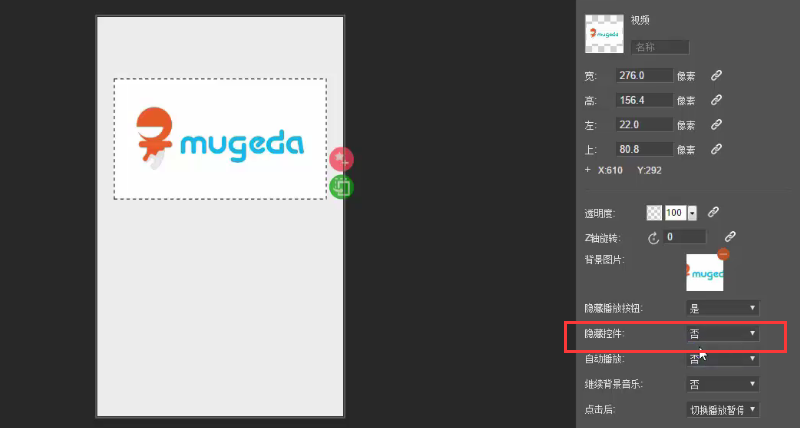The width and height of the screenshot is (800, 428).
Task: Click the link icon beside Z轴旋转 rotation
Action: tap(730, 237)
